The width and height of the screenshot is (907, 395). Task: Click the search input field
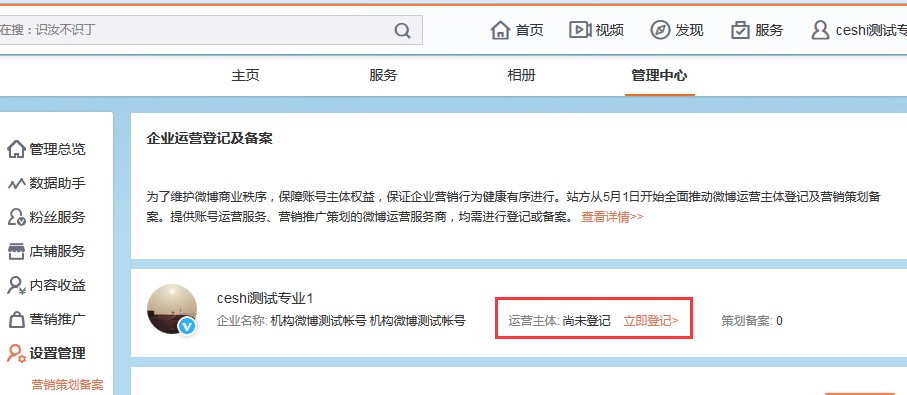coord(211,30)
